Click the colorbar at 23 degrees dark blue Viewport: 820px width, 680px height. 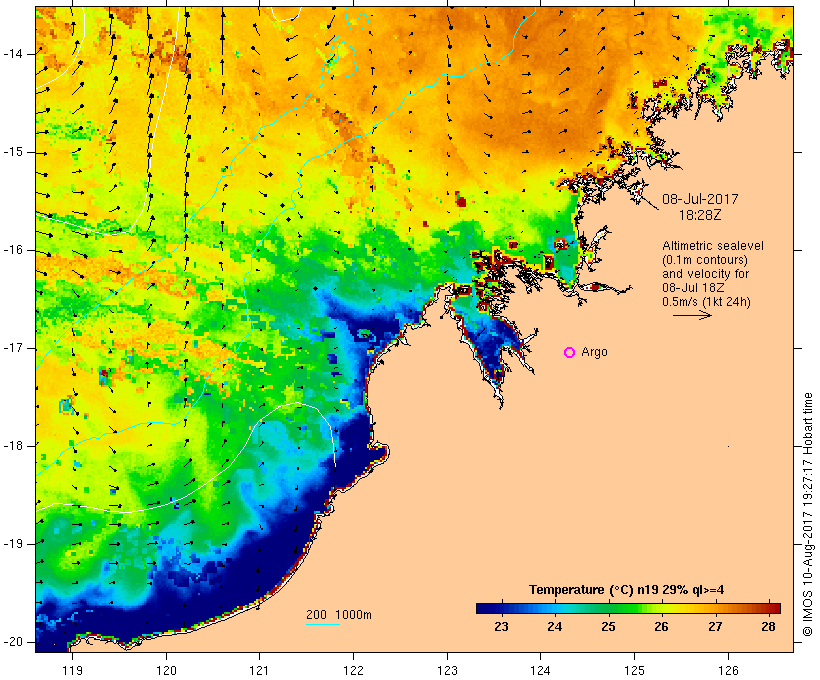502,608
